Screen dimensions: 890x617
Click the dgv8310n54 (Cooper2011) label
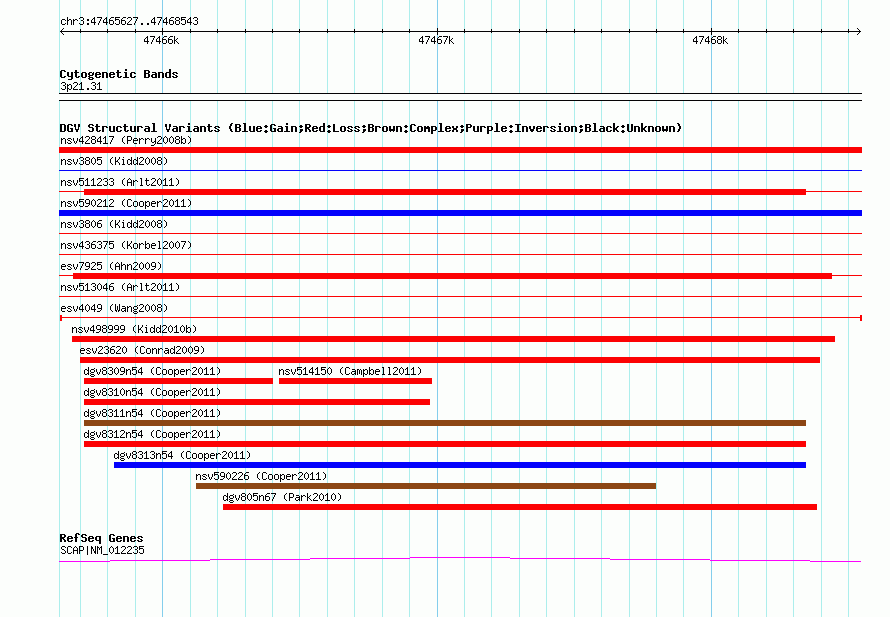(152, 392)
